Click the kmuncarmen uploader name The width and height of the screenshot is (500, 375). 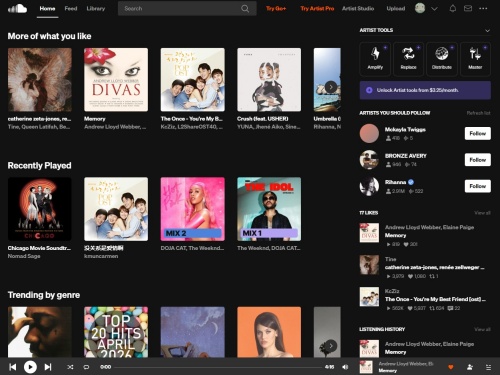(101, 256)
